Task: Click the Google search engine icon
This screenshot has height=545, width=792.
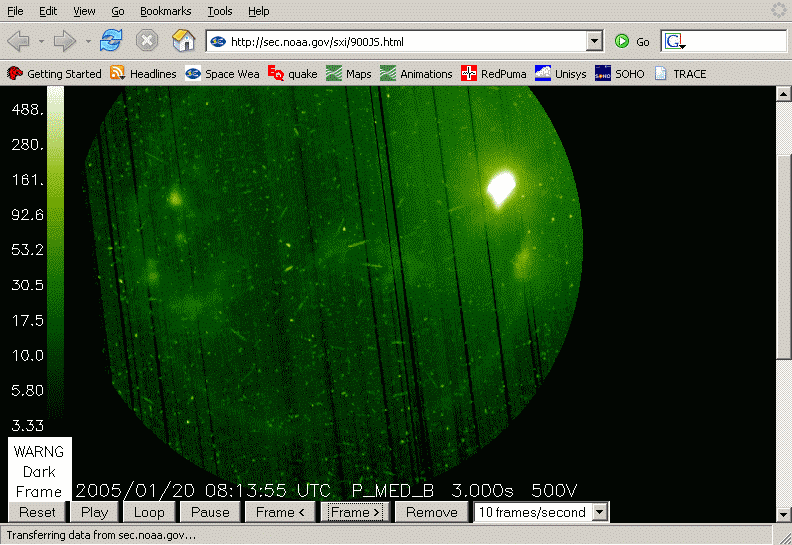Action: [674, 41]
